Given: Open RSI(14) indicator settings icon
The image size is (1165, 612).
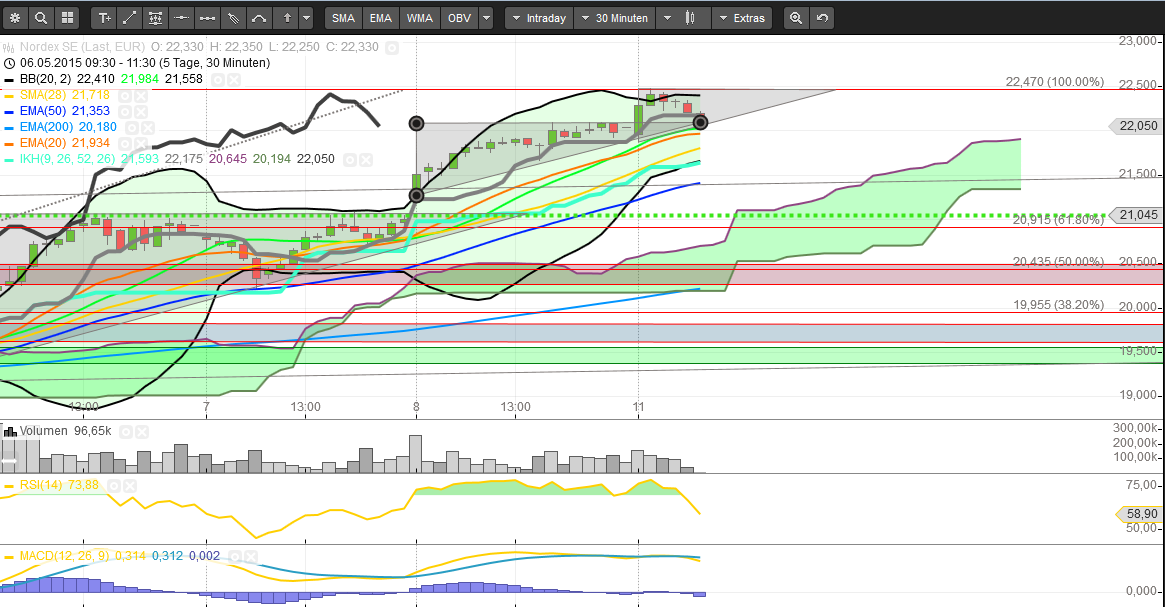Looking at the screenshot, I should tap(114, 486).
